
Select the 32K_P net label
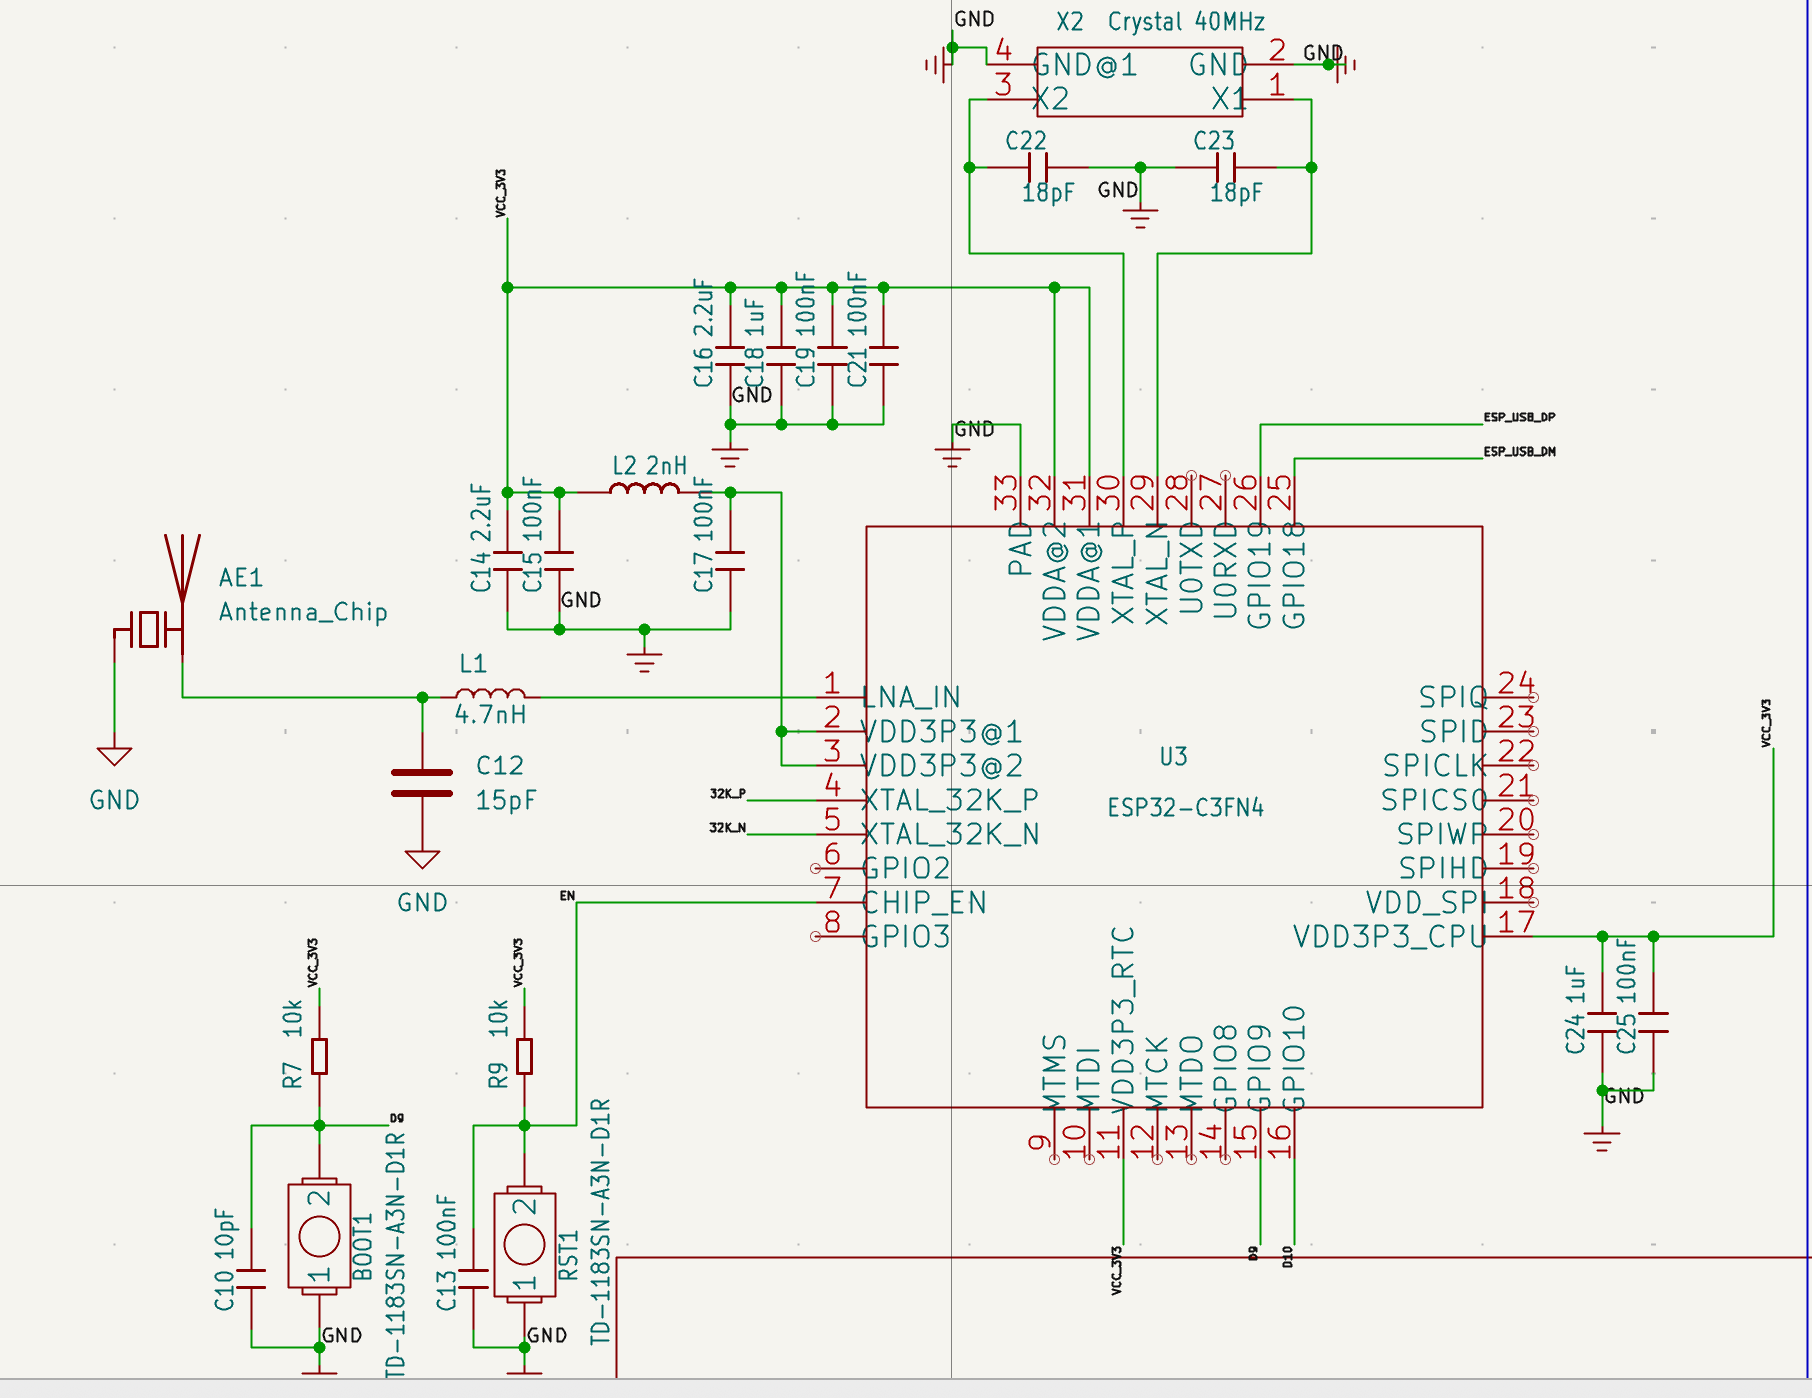[728, 794]
